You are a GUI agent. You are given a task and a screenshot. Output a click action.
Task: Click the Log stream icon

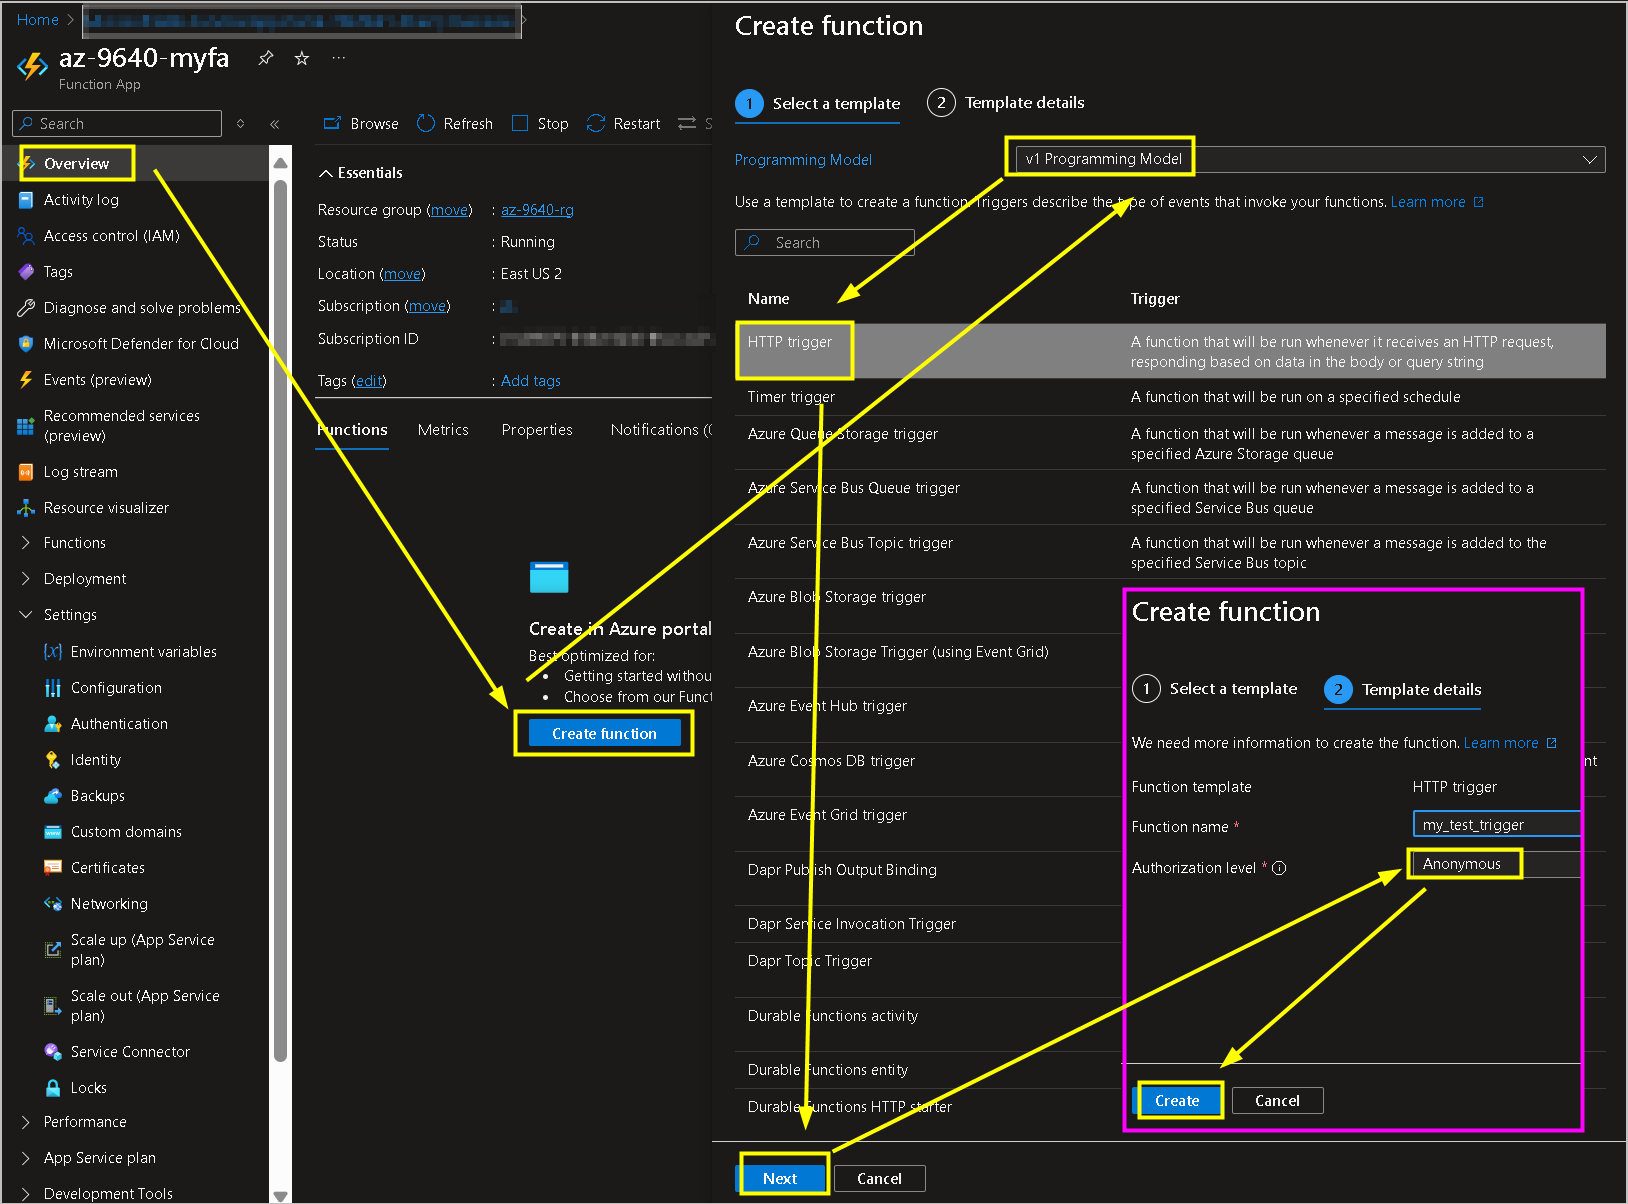pyautogui.click(x=26, y=472)
